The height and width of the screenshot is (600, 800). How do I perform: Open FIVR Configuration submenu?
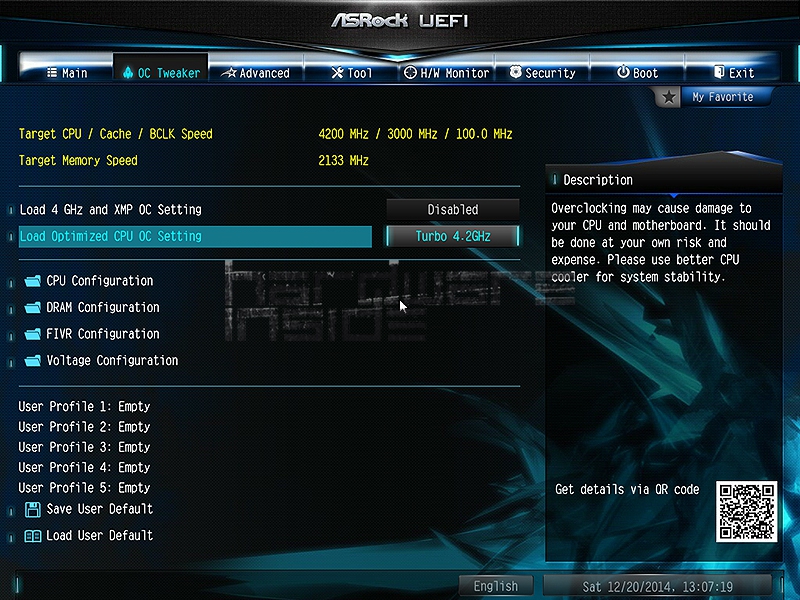click(x=103, y=334)
